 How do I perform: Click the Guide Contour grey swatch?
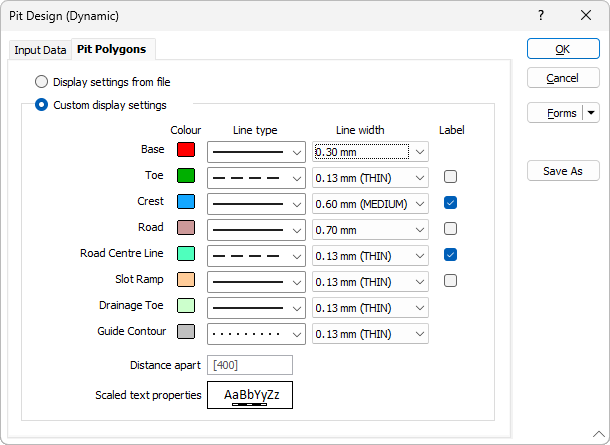[x=185, y=332]
